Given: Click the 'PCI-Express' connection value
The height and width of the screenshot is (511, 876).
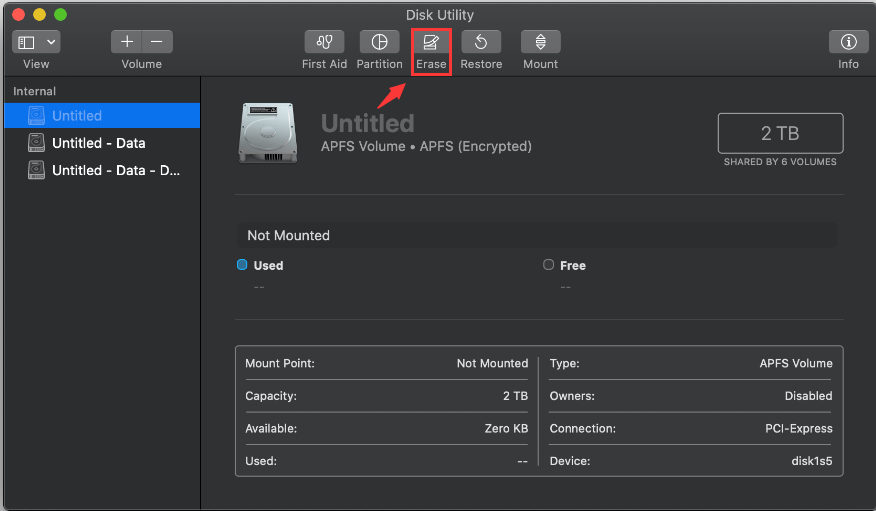Looking at the screenshot, I should tap(798, 428).
